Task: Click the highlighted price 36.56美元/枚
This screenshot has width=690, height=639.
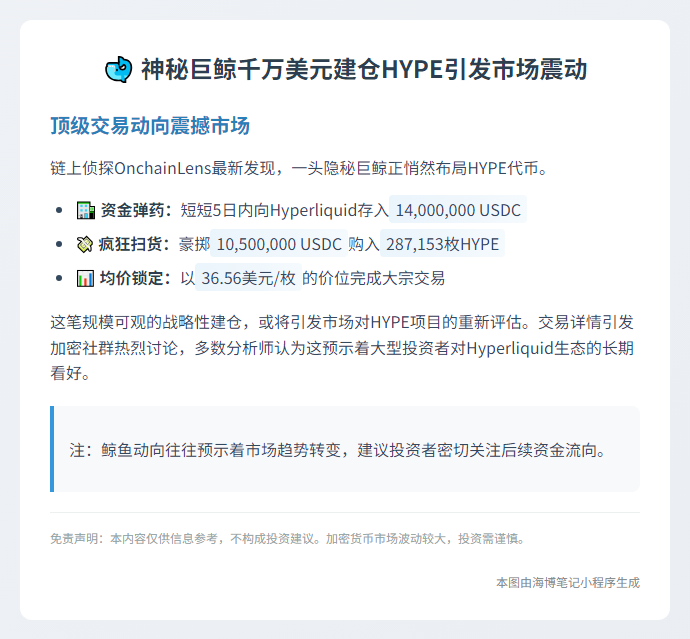Action: (x=248, y=278)
